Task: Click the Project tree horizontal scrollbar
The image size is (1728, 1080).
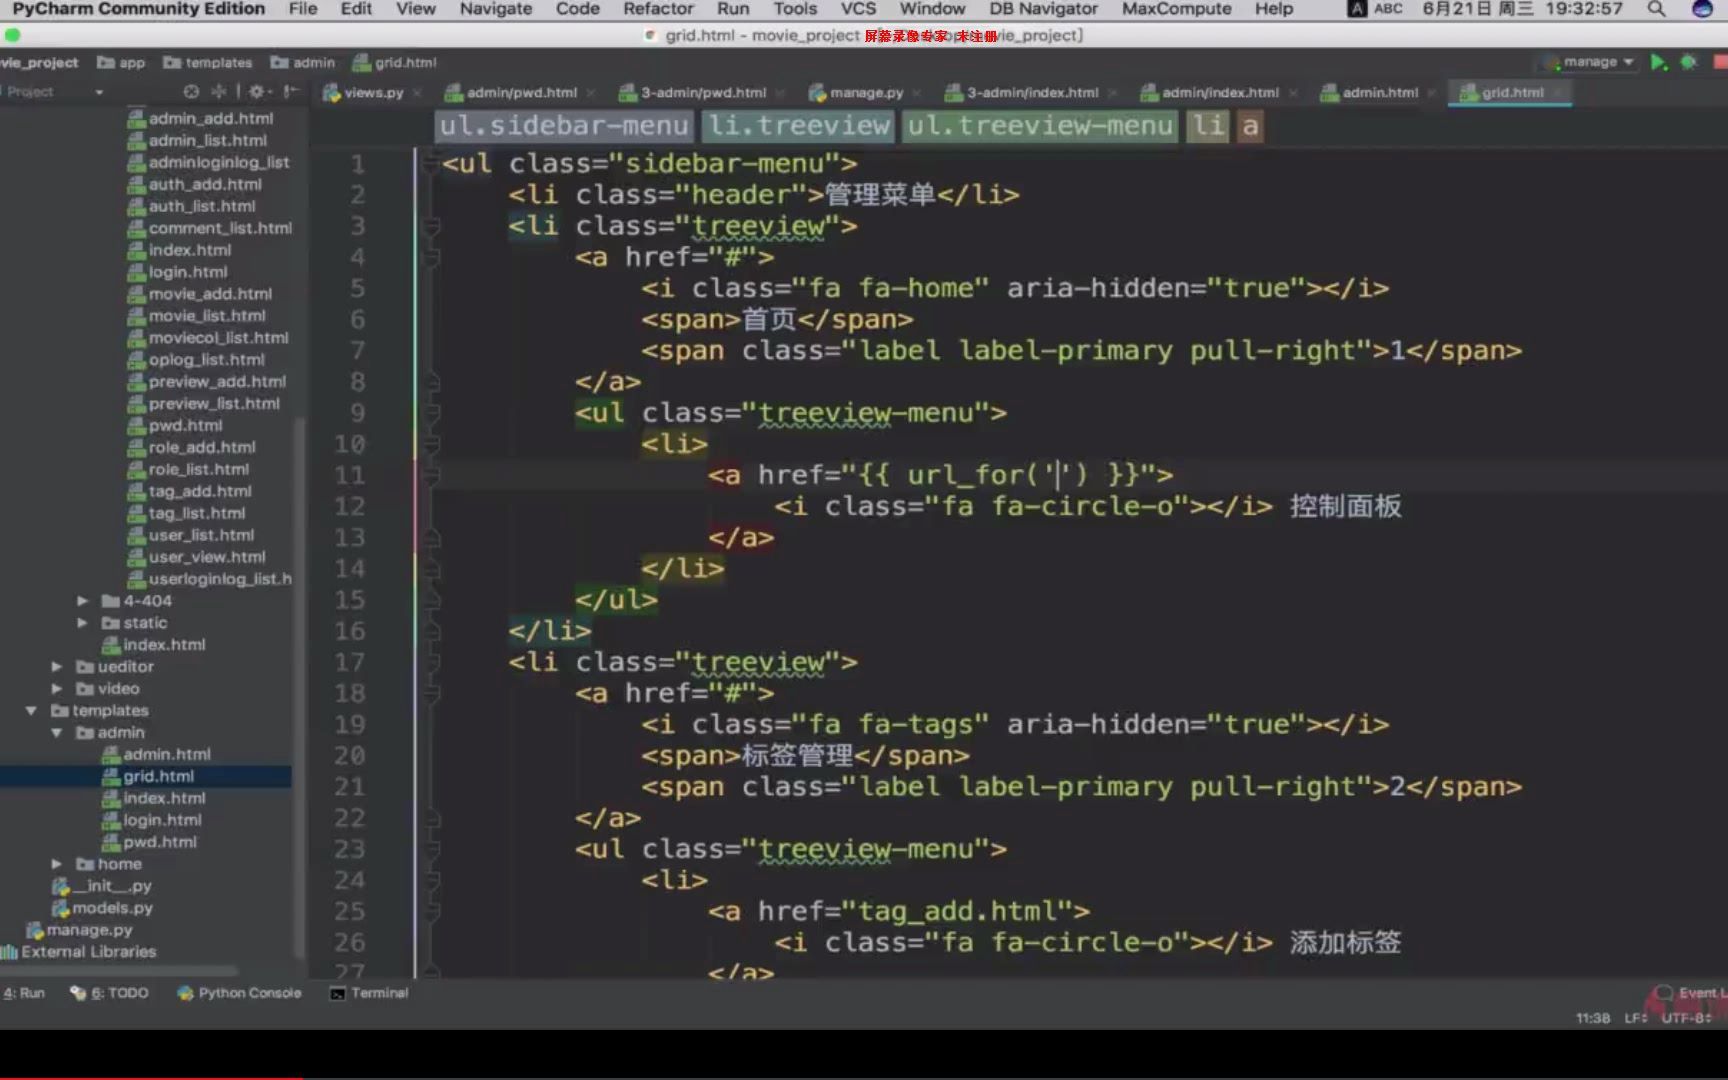Action: (x=120, y=971)
